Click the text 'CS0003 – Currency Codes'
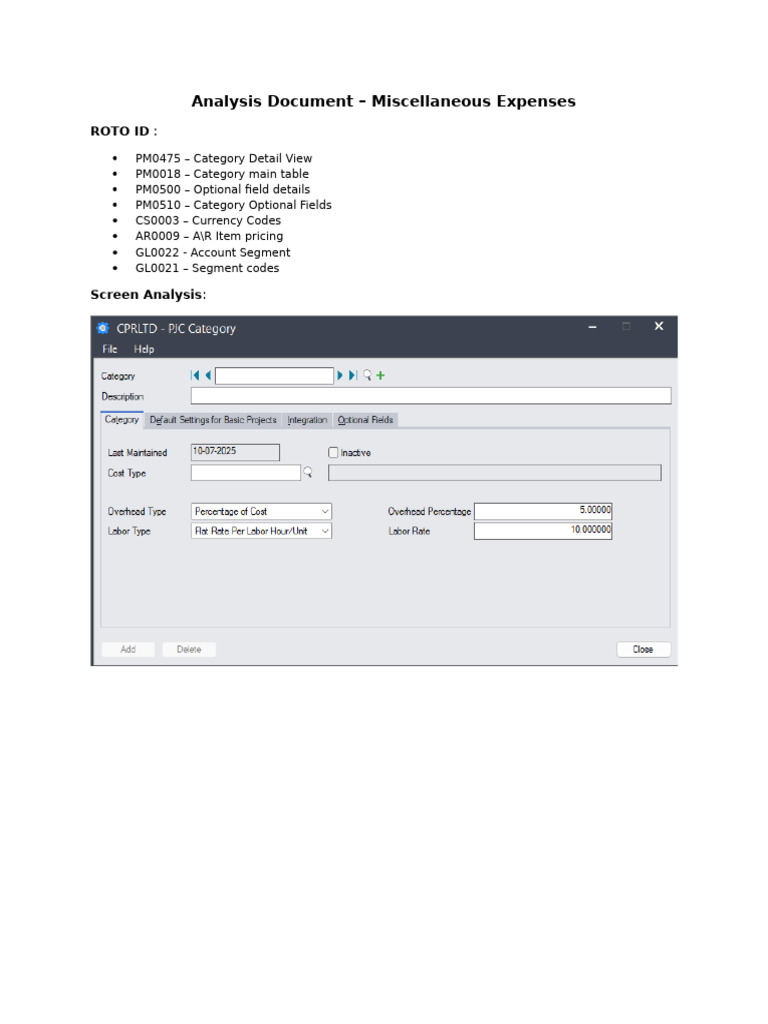The image size is (768, 1024). tap(208, 221)
